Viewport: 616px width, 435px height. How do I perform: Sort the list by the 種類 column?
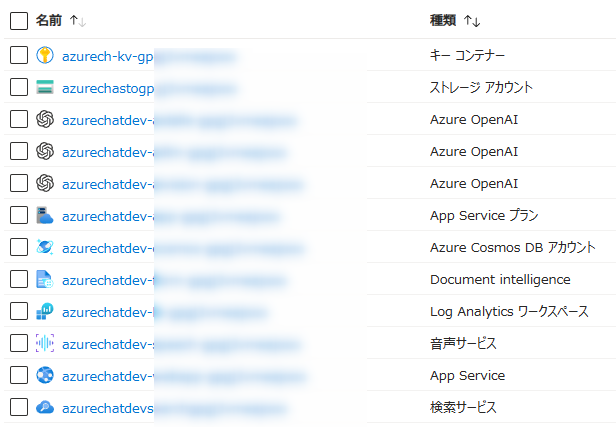(455, 20)
